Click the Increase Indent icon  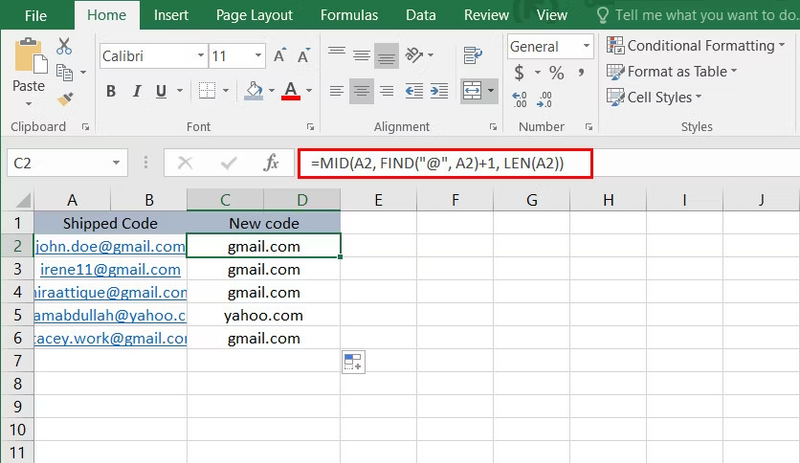pos(439,91)
